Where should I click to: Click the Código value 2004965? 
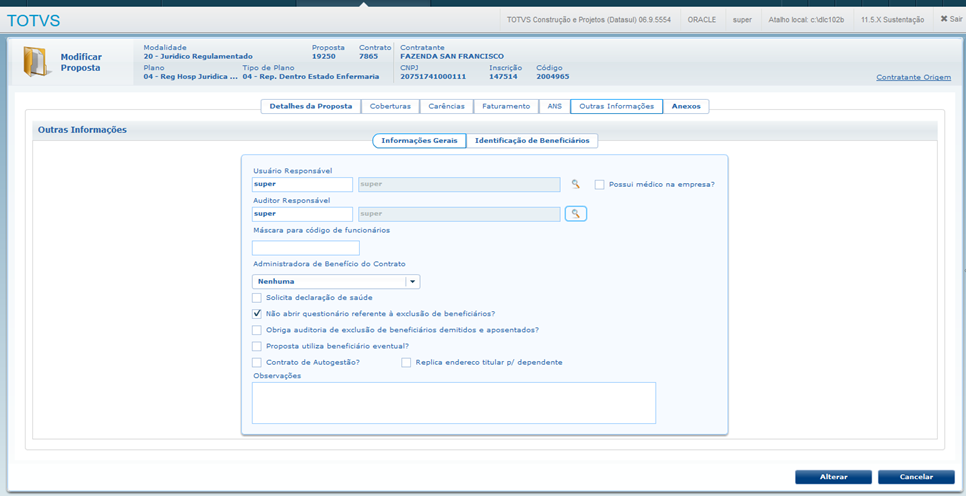pos(553,76)
